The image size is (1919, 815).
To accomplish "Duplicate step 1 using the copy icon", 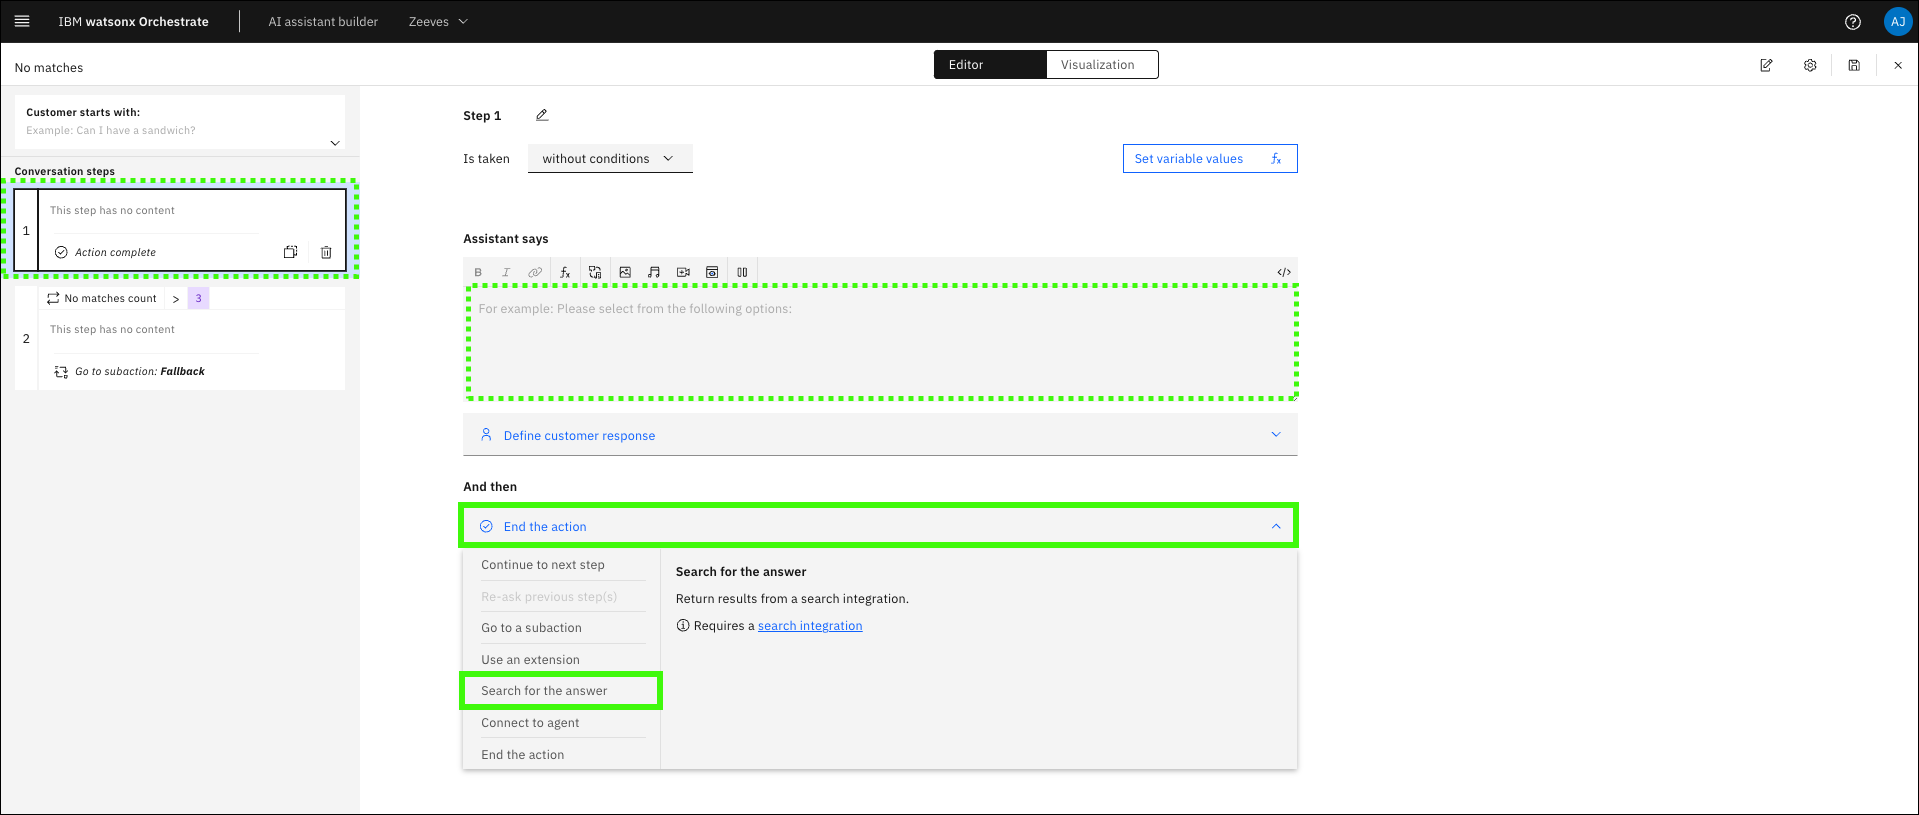I will [290, 252].
